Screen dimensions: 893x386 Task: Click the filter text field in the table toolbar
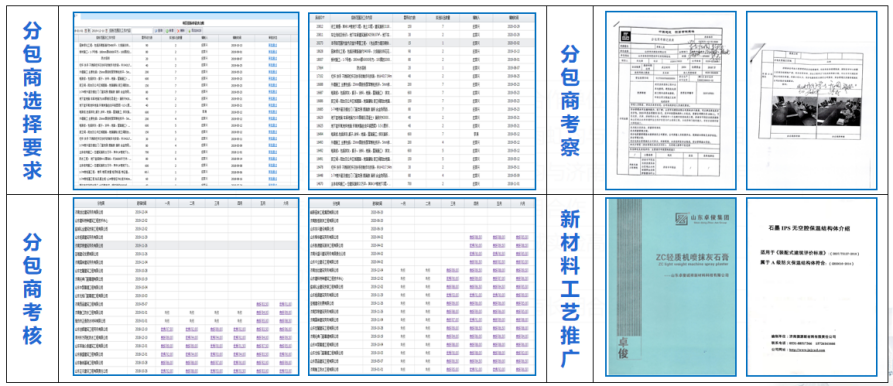[x=142, y=31]
